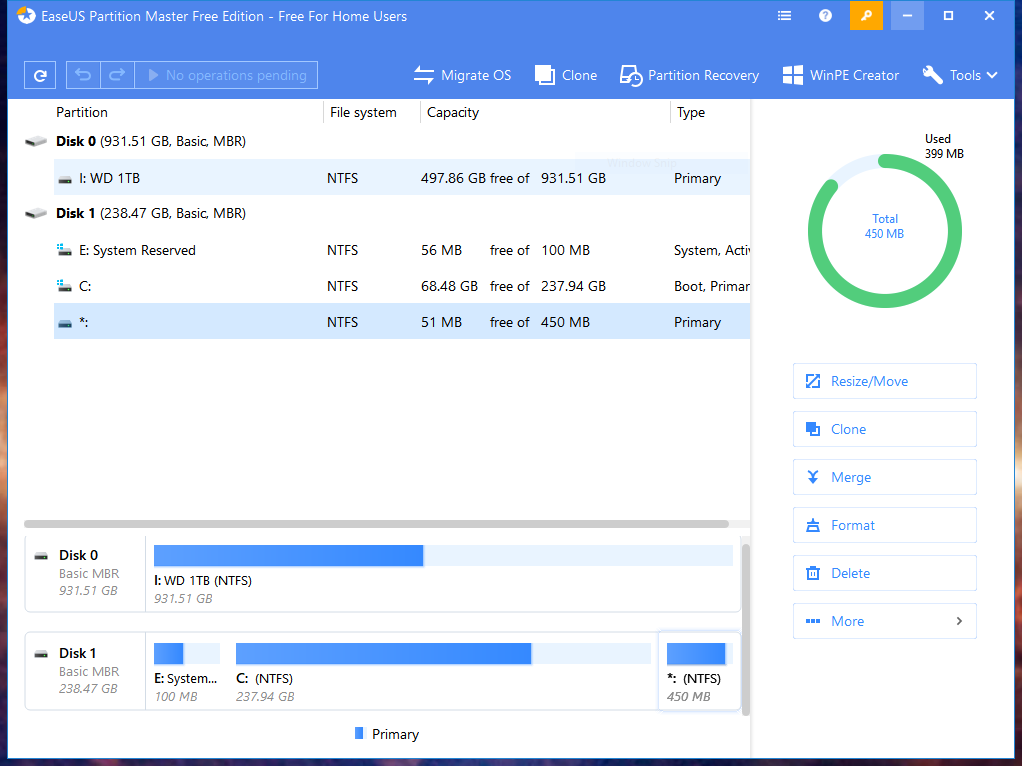Select the I: WD 1TB partition row
Screen dimensions: 1022x766
(x=402, y=178)
